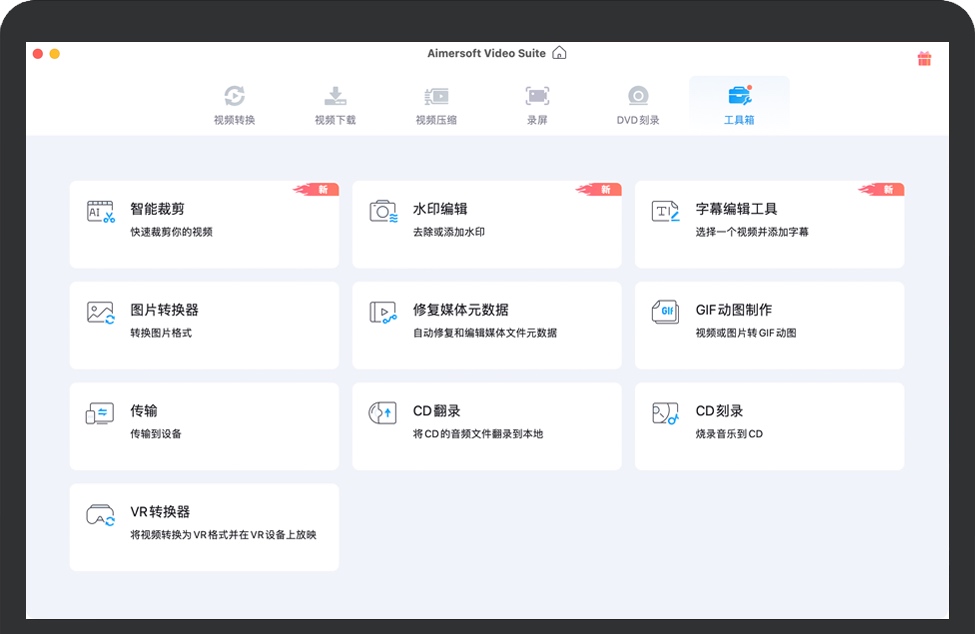Open the DVD 刻录 burner icon
The width and height of the screenshot is (975, 634).
[638, 96]
